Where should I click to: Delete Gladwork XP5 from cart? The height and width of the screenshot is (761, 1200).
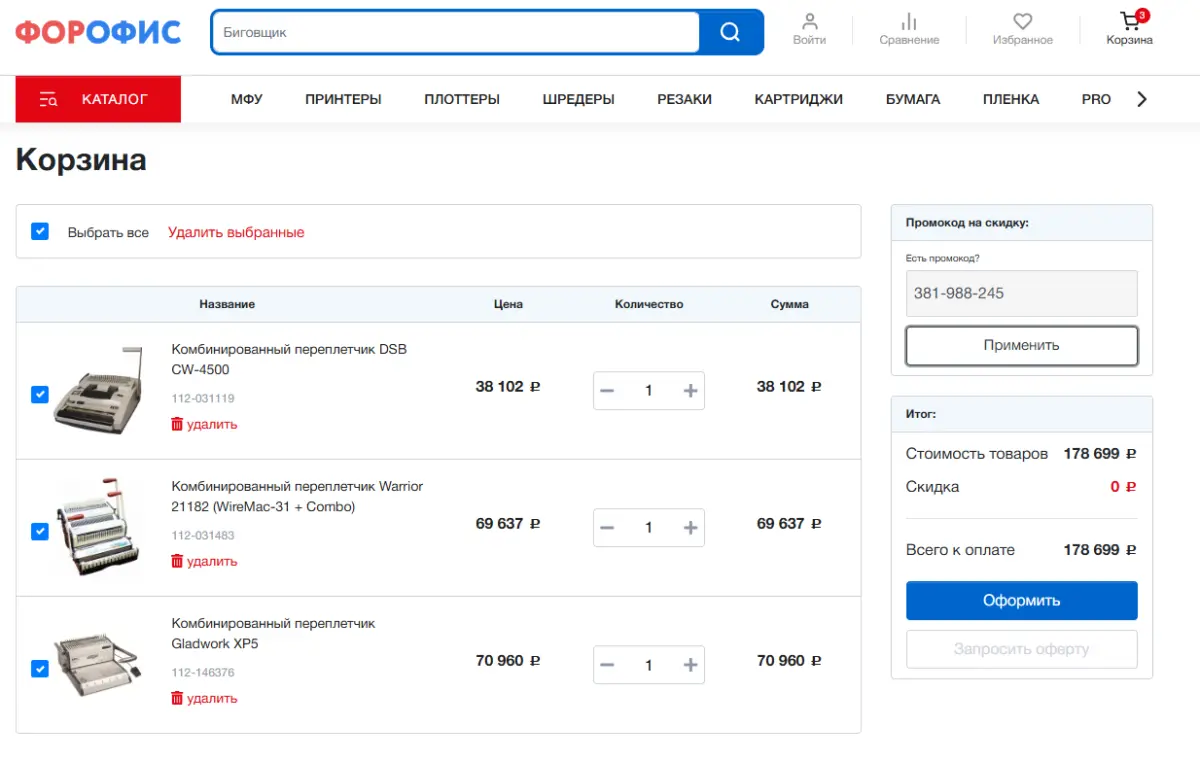click(x=204, y=698)
